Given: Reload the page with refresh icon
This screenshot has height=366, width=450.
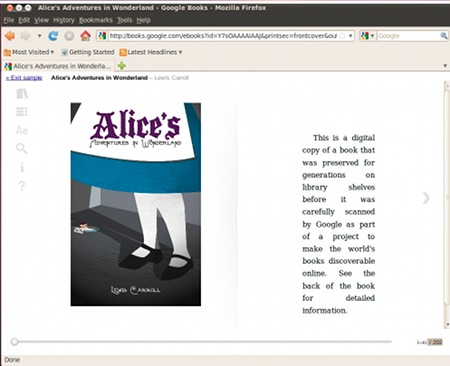Looking at the screenshot, I should [53, 36].
